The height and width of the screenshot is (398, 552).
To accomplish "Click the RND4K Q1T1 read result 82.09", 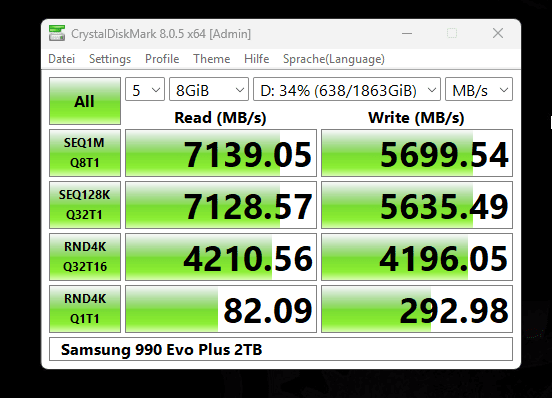I will tap(221, 309).
